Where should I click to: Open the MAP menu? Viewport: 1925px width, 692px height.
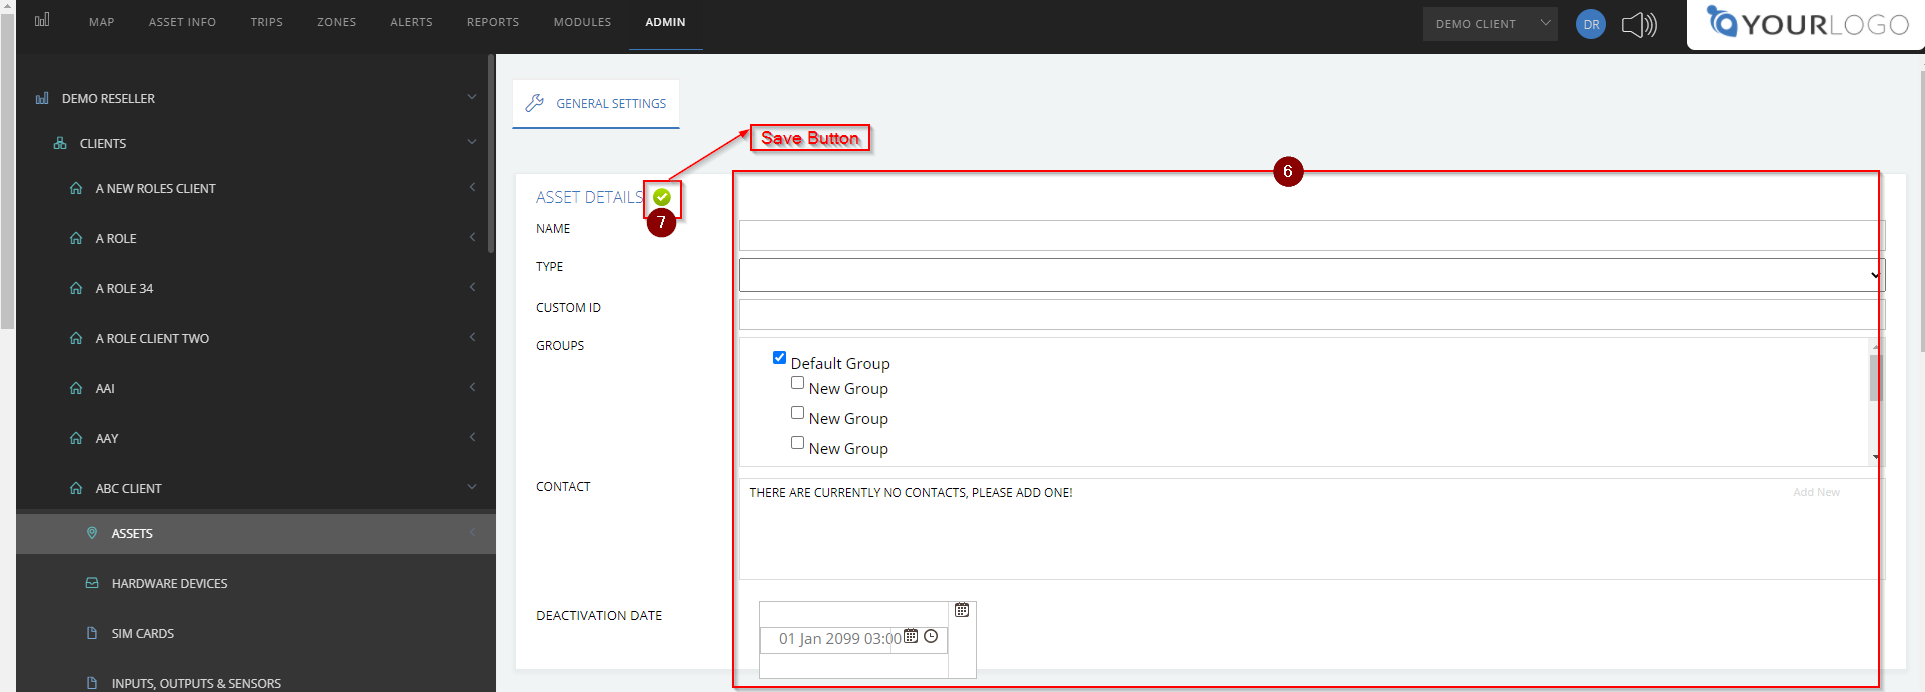102,22
